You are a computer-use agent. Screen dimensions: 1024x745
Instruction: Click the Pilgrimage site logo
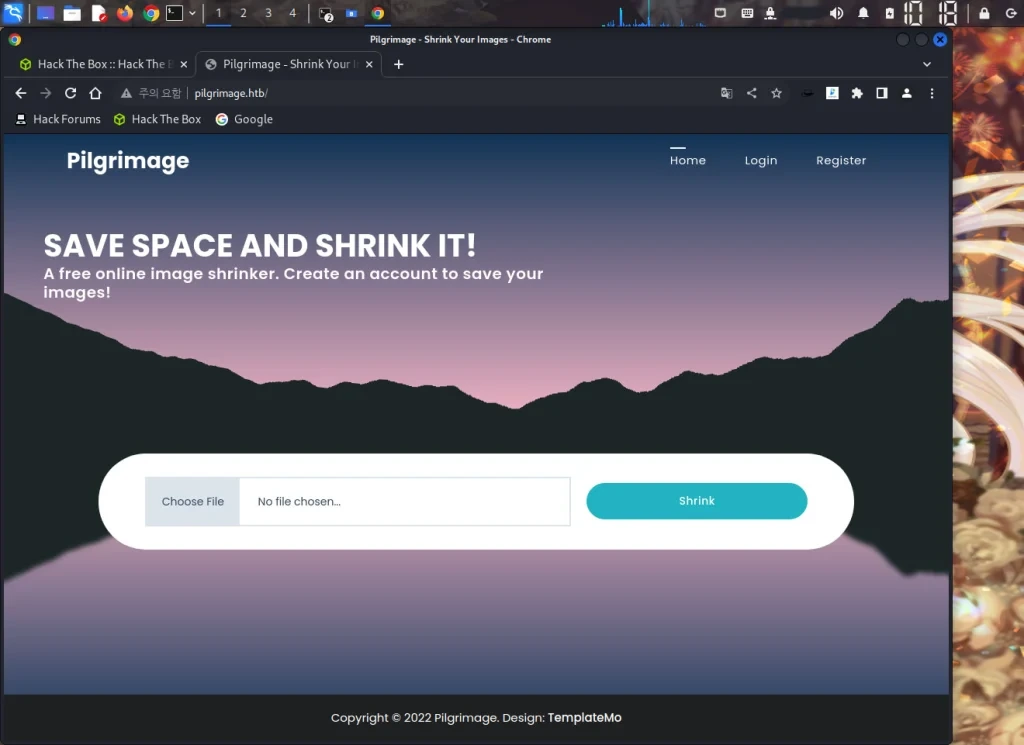click(127, 161)
